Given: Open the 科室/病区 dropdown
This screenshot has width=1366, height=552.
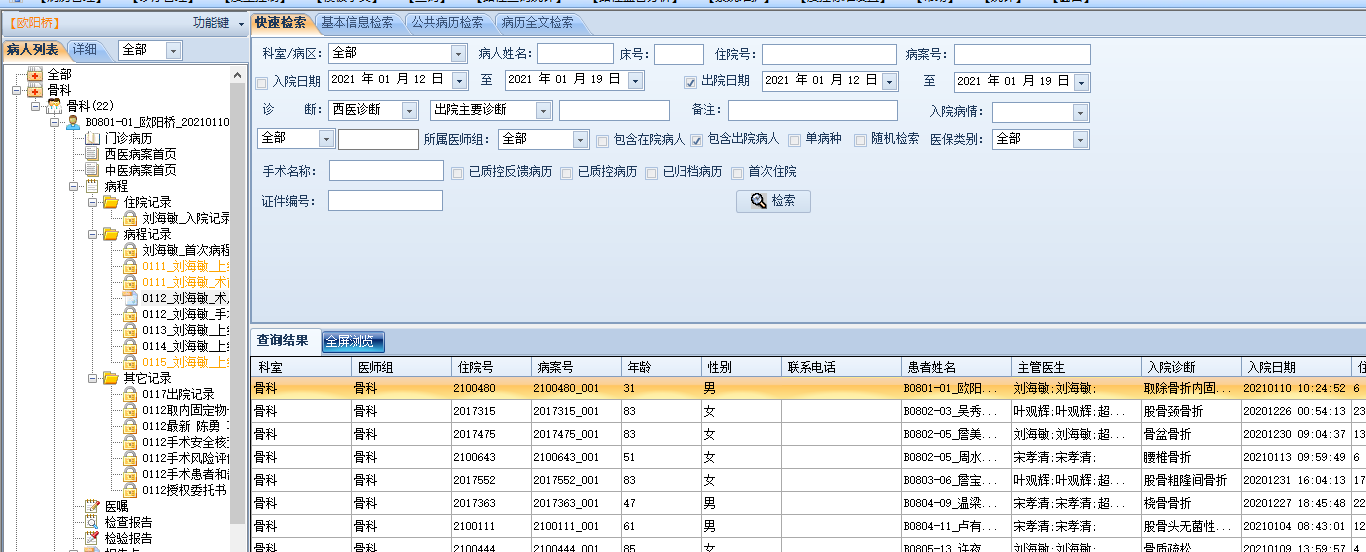Looking at the screenshot, I should click(458, 53).
